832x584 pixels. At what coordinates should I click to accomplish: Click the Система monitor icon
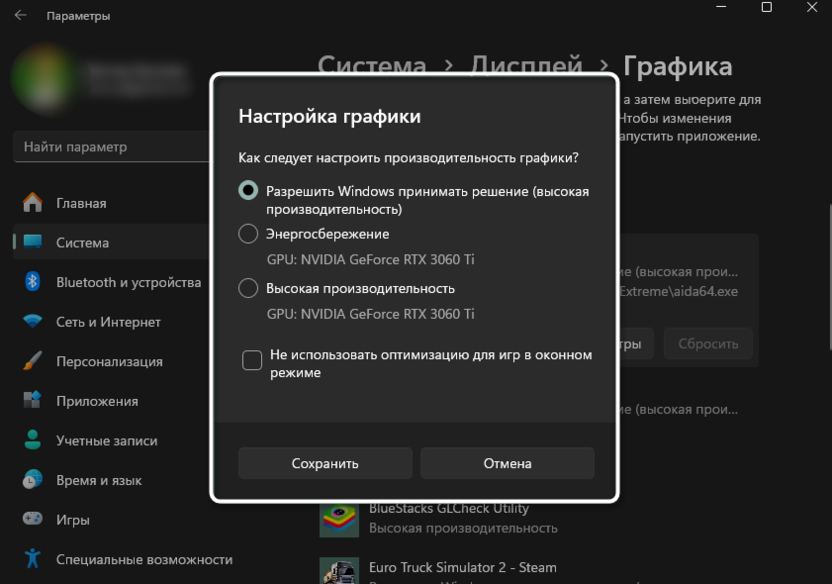pyautogui.click(x=32, y=242)
